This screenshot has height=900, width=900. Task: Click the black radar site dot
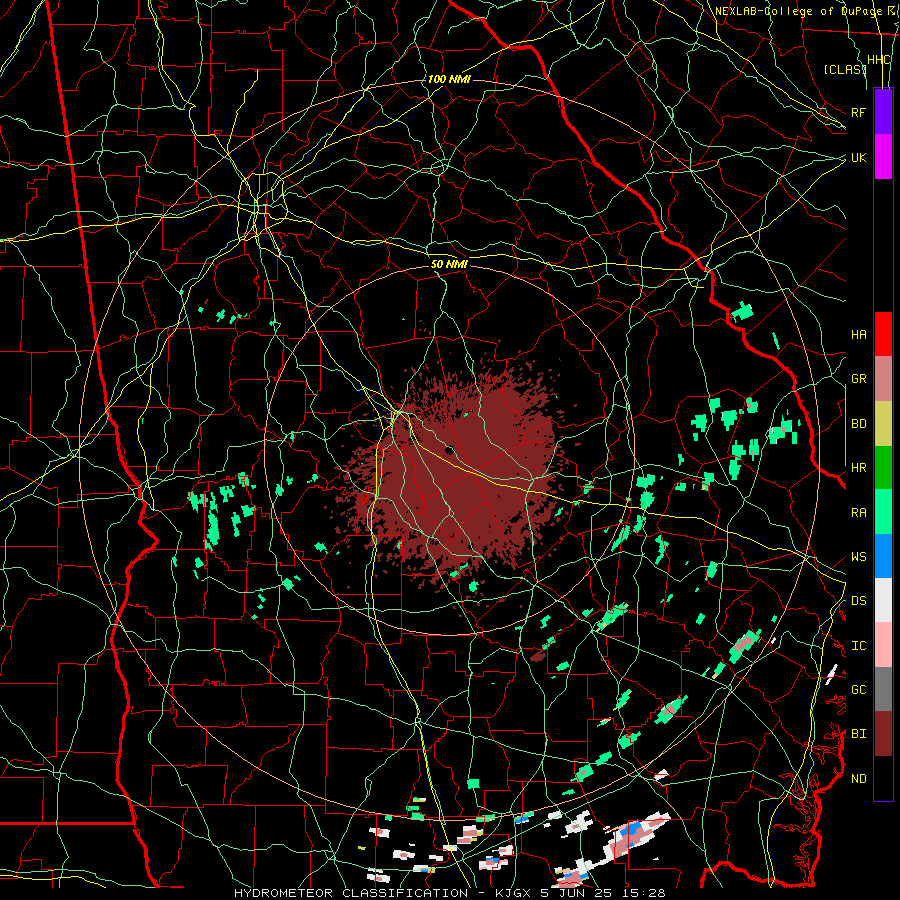click(x=449, y=450)
